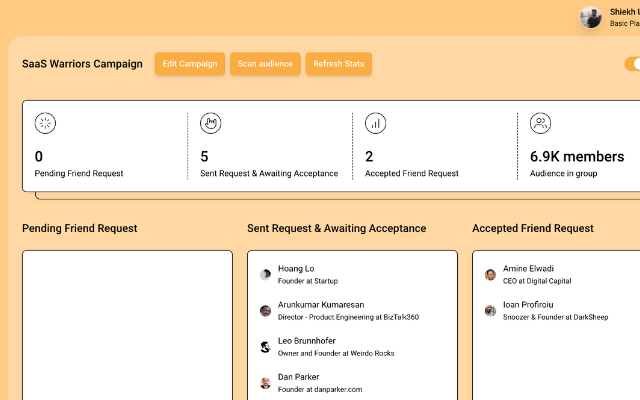Click the 'Audience in group' label
This screenshot has height=400, width=640.
[563, 173]
